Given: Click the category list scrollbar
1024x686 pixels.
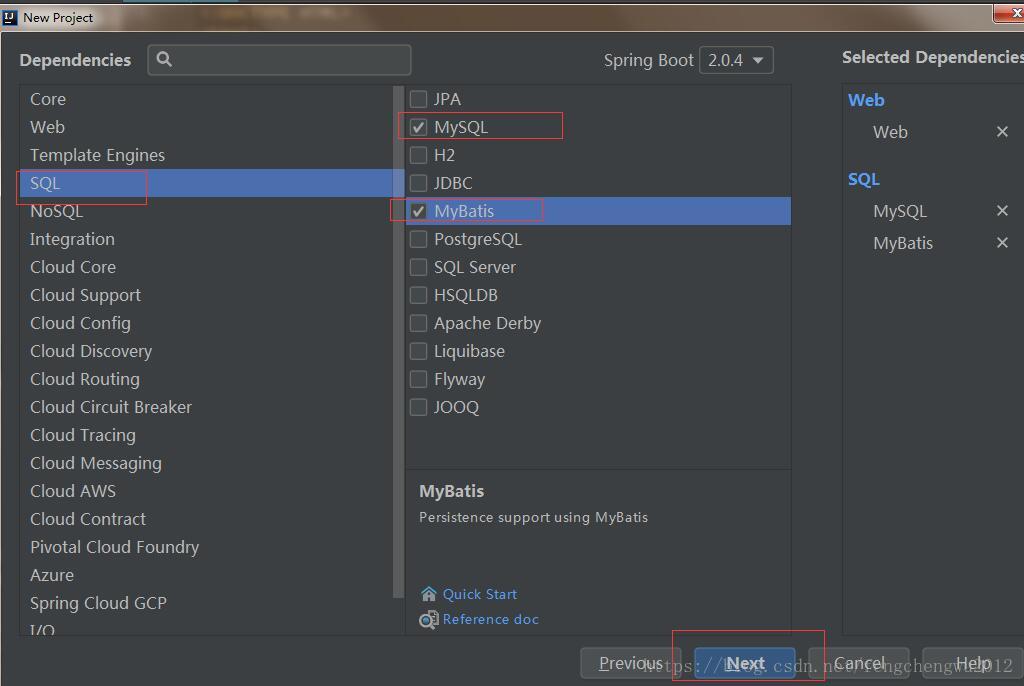Looking at the screenshot, I should coord(398,341).
